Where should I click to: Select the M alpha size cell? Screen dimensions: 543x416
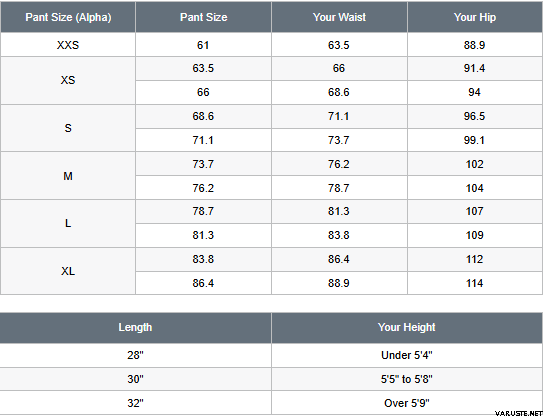(x=68, y=176)
